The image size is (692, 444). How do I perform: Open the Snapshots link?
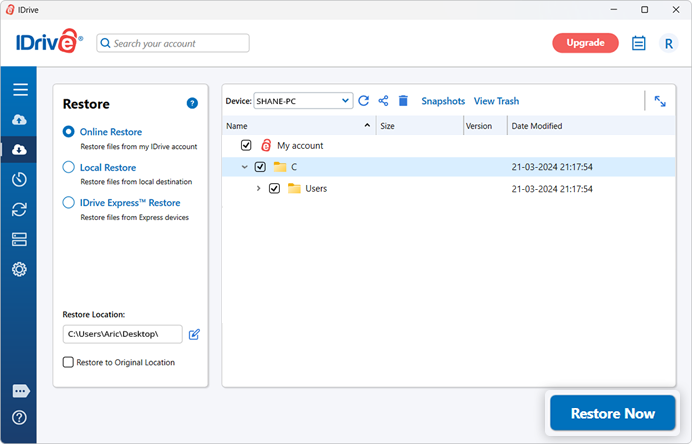click(443, 101)
